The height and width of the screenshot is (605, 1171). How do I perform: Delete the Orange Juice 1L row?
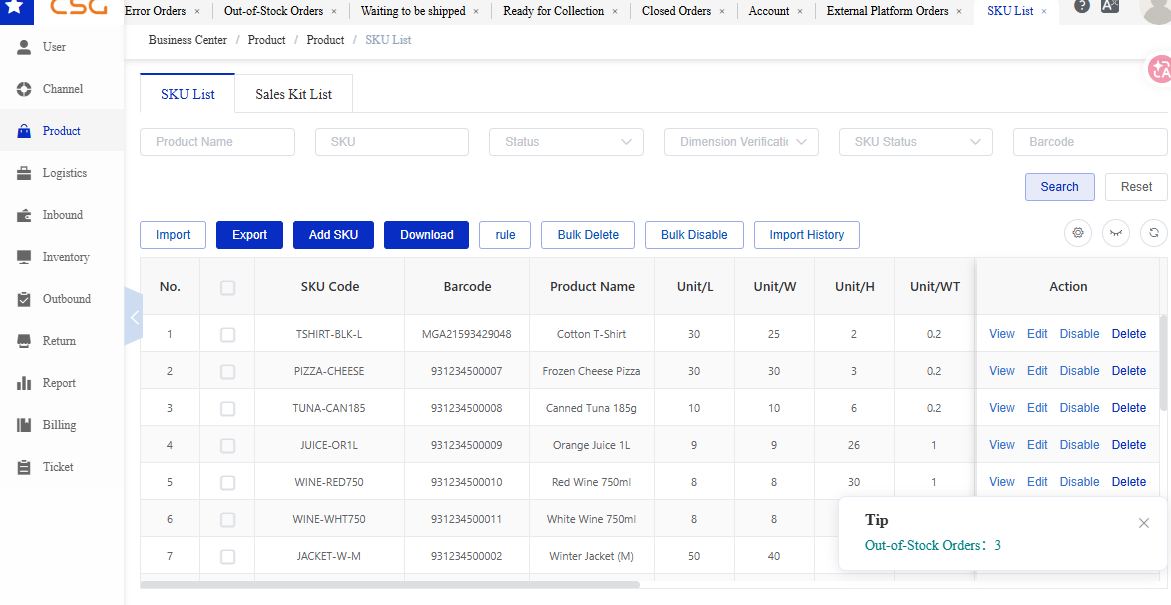click(1128, 445)
